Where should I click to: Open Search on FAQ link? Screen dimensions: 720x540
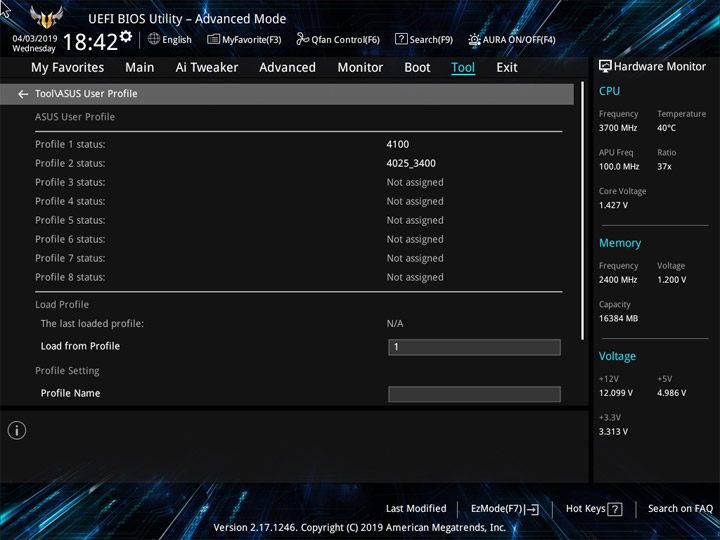click(x=680, y=508)
